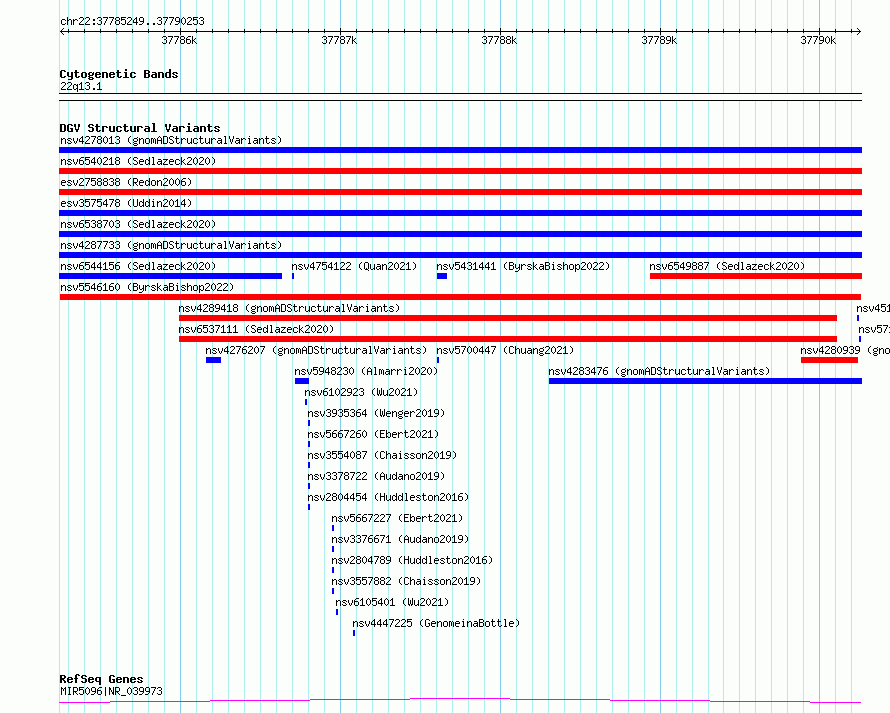This screenshot has height=713, width=890.
Task: Click the nsv6538703 Sedlazeck2020 label
Action: (138, 224)
